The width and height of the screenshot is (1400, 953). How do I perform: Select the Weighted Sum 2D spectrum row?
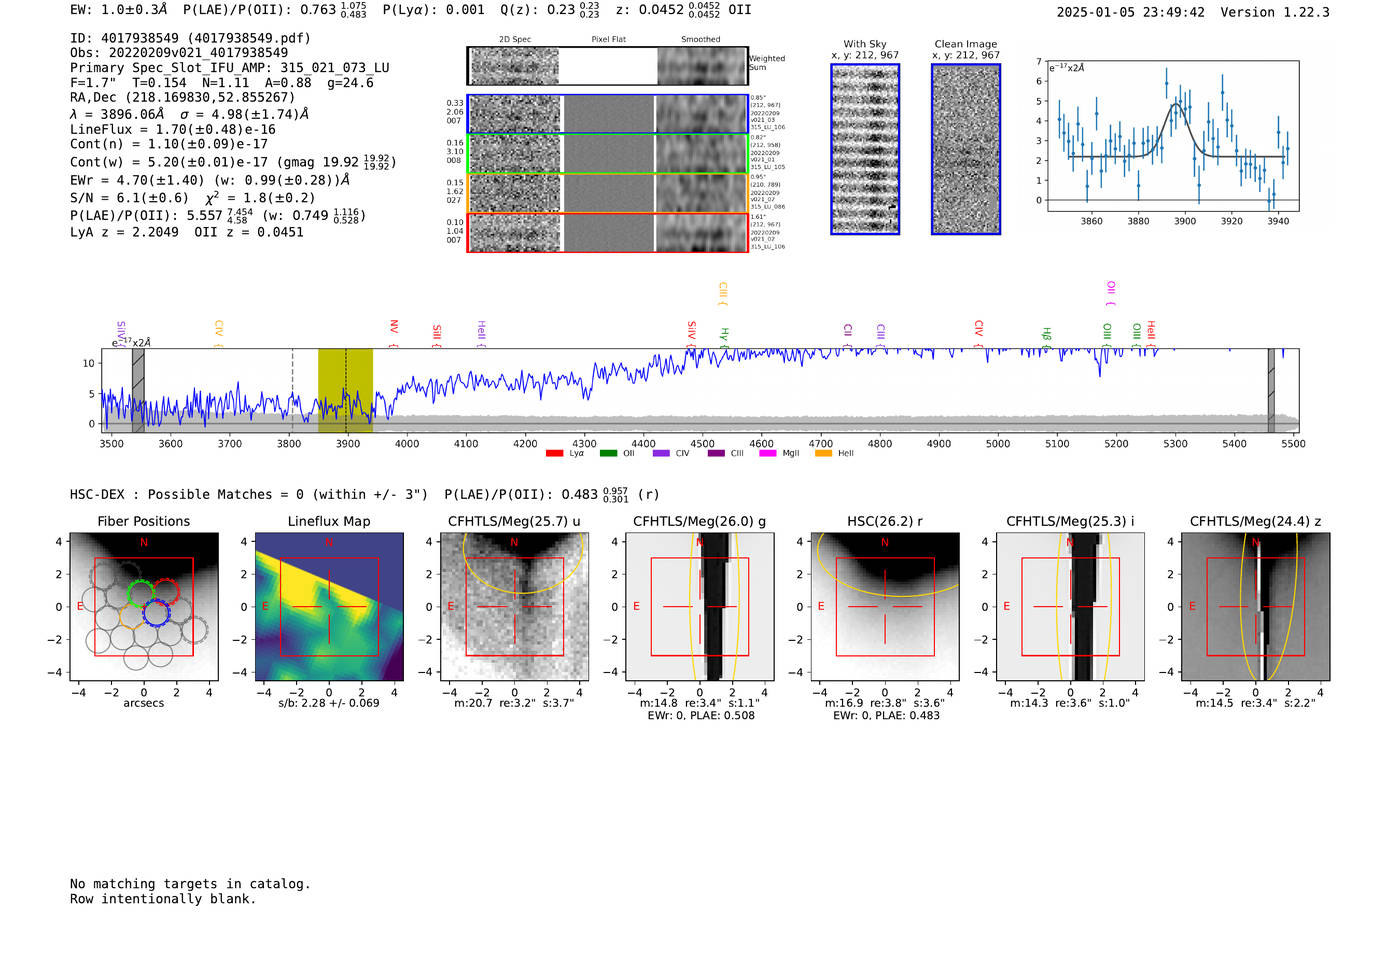pos(607,66)
